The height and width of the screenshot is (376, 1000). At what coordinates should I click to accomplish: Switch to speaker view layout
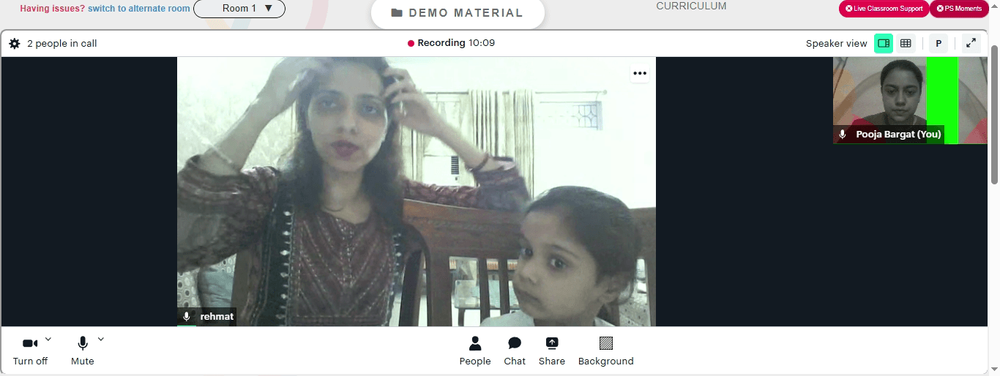pos(883,43)
